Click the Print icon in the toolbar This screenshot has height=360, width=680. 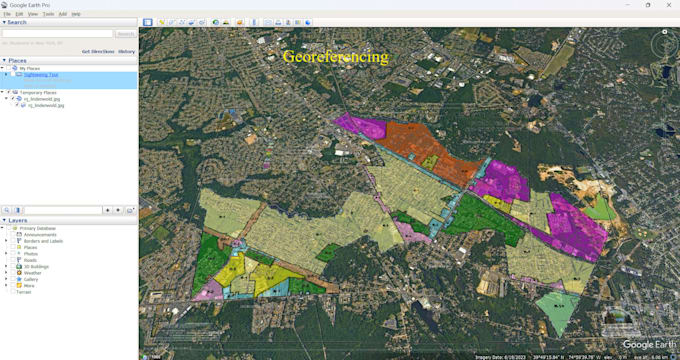click(x=278, y=22)
